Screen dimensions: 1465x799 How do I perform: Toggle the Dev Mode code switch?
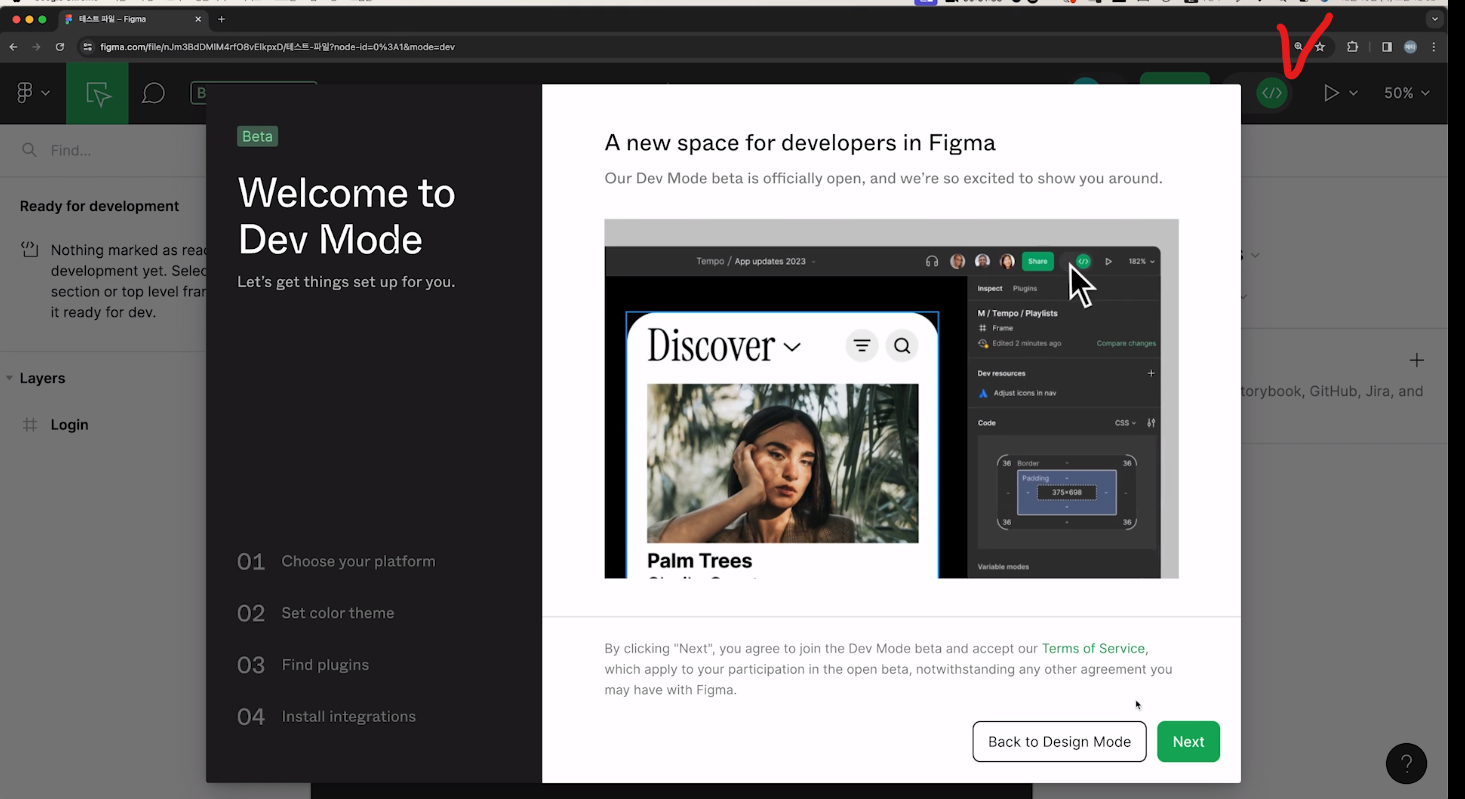point(1272,93)
